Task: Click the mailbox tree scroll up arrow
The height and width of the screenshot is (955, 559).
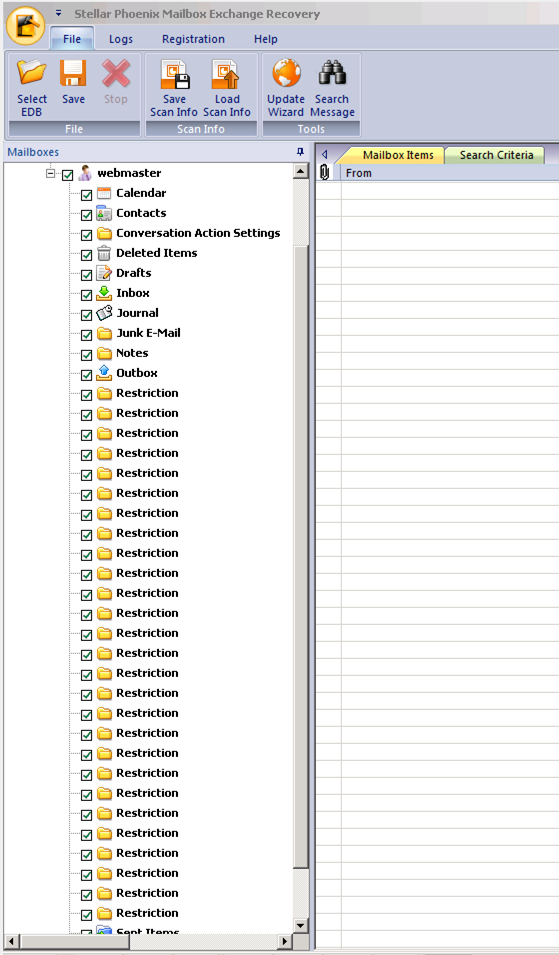Action: coord(301,172)
